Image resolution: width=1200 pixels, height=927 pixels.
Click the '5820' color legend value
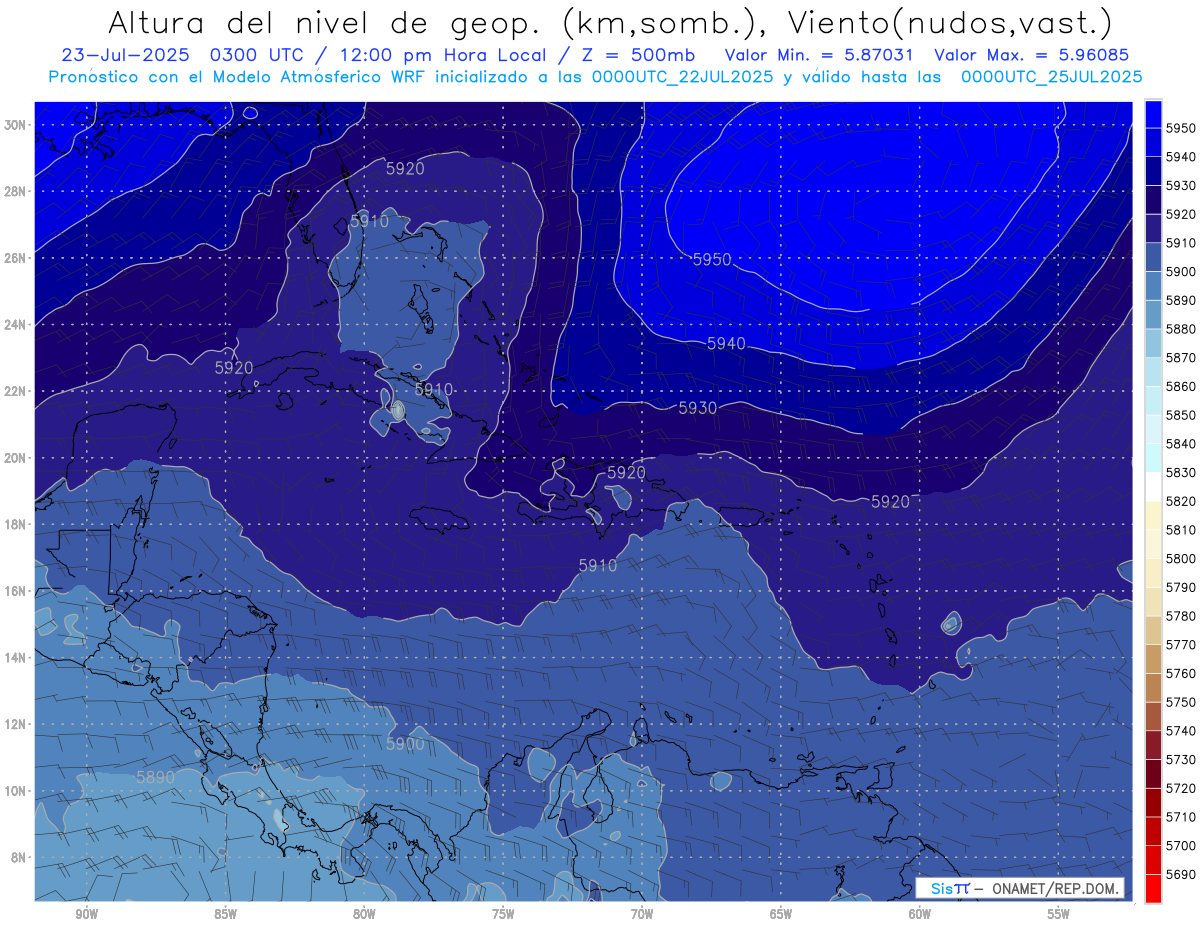pyautogui.click(x=1180, y=500)
